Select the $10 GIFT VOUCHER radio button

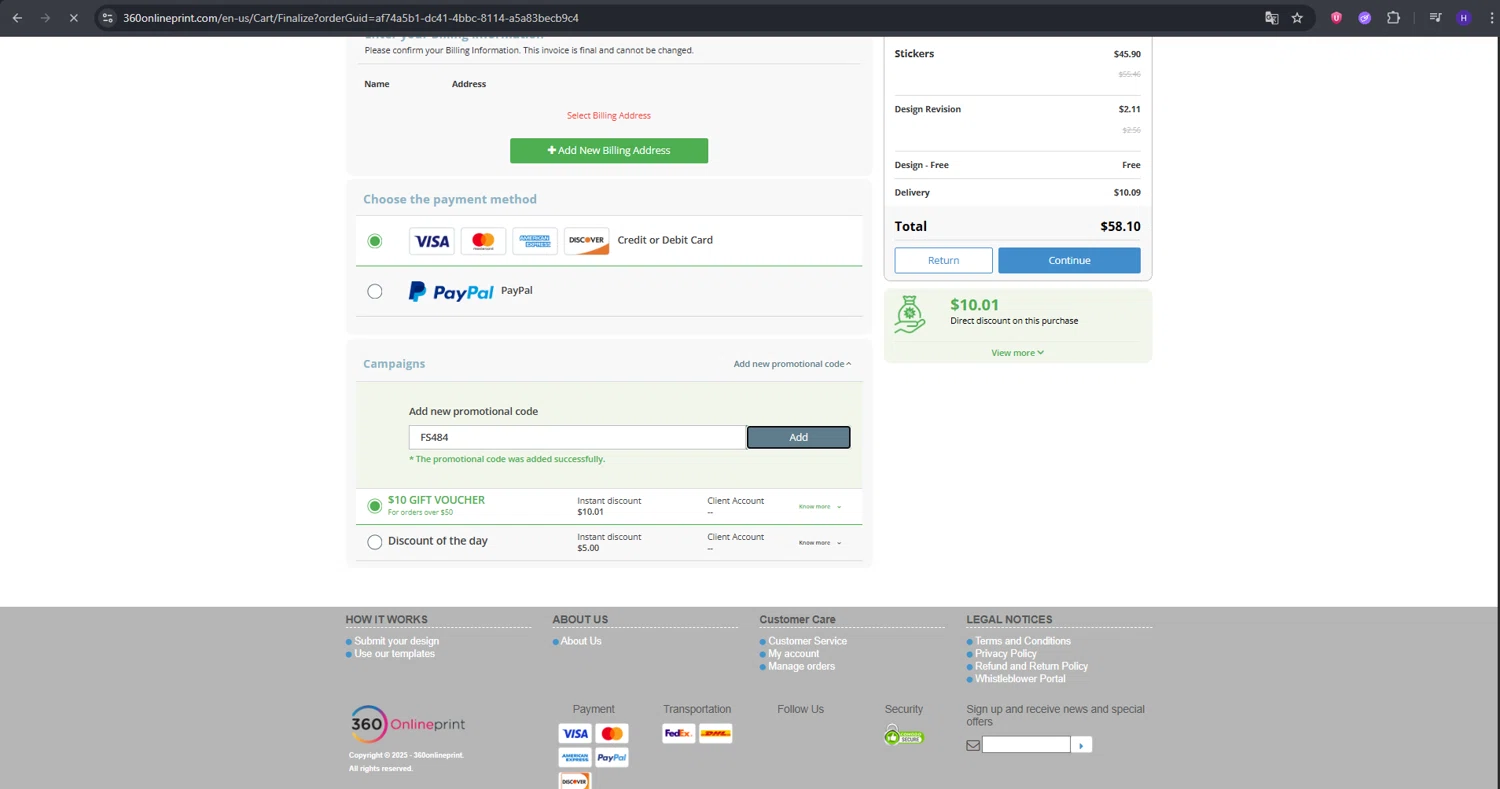click(374, 506)
